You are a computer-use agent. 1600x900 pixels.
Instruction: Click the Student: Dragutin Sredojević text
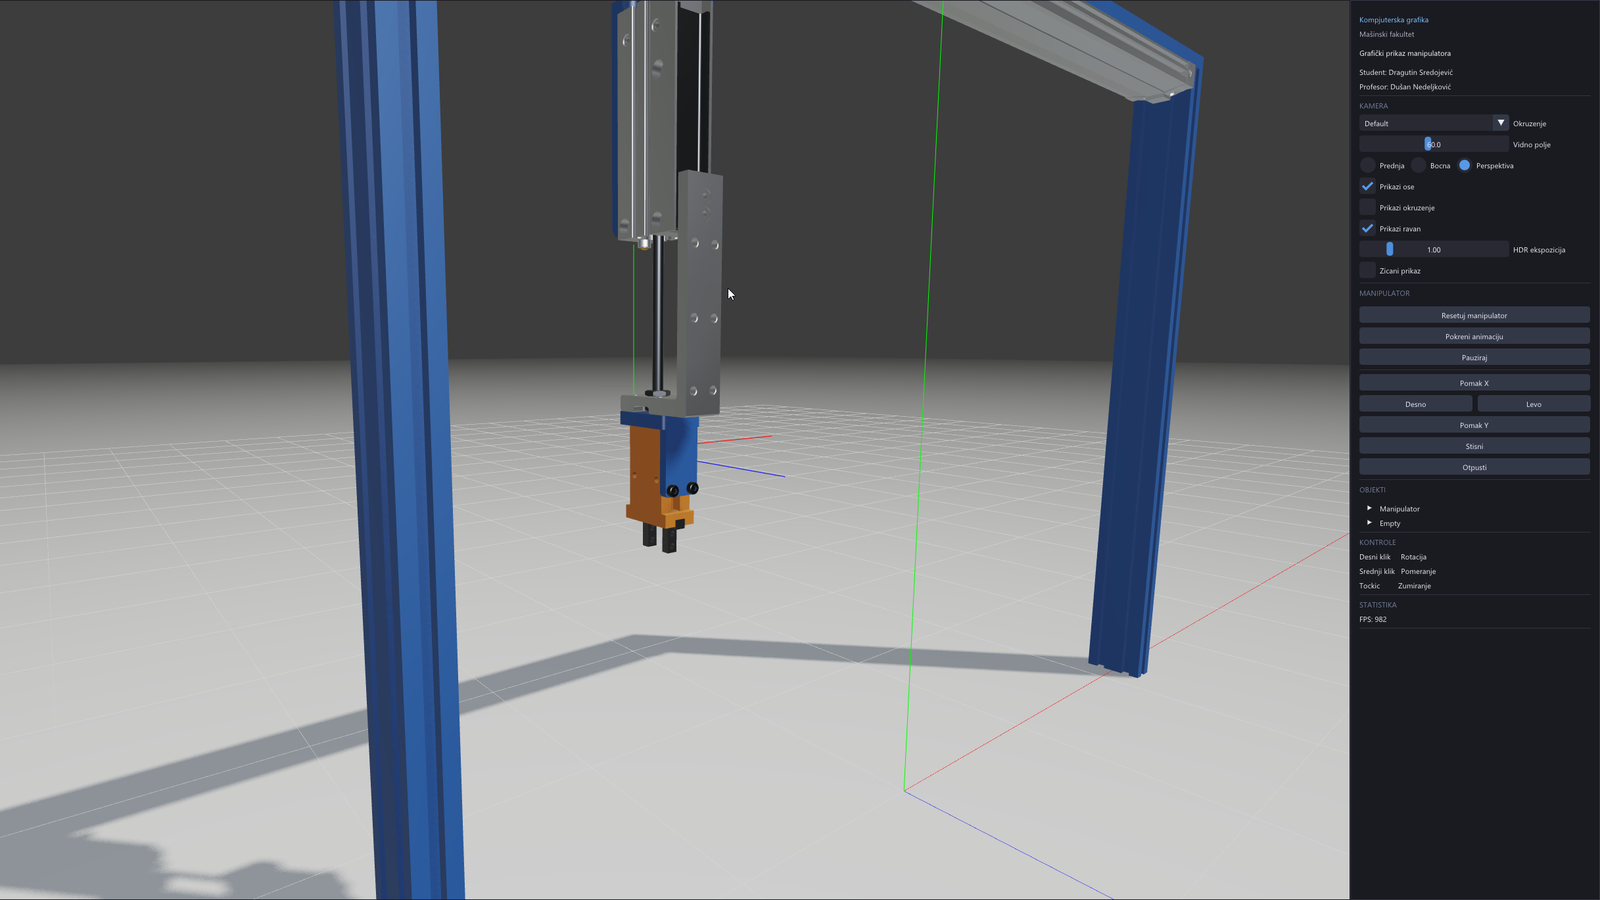[1406, 72]
